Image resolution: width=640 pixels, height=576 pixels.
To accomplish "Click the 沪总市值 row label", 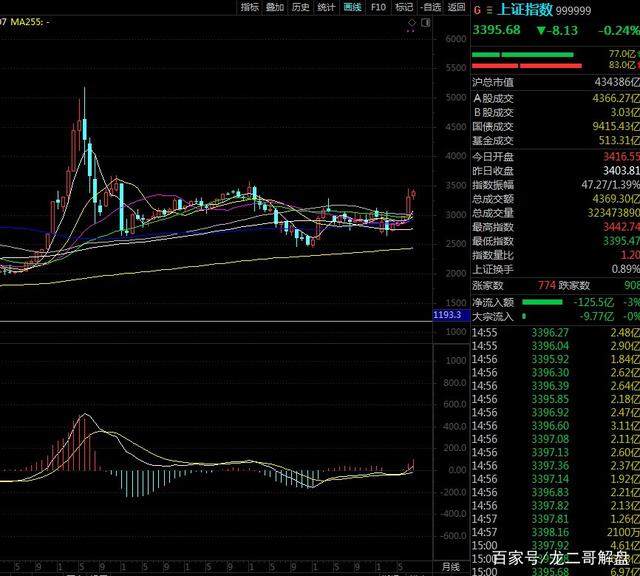I will pyautogui.click(x=493, y=82).
